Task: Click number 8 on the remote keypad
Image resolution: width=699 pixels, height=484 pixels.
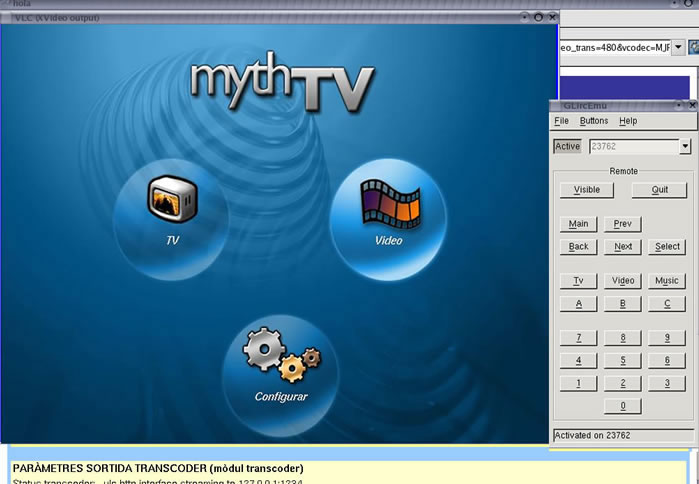Action: (x=622, y=338)
